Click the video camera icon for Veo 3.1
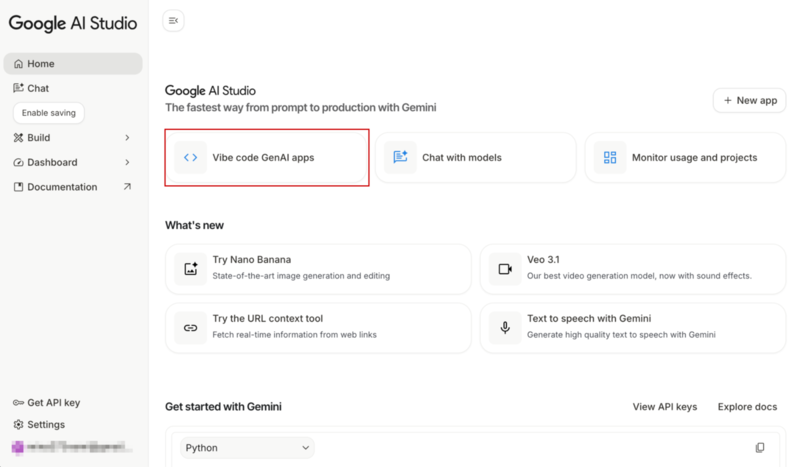 coord(505,269)
